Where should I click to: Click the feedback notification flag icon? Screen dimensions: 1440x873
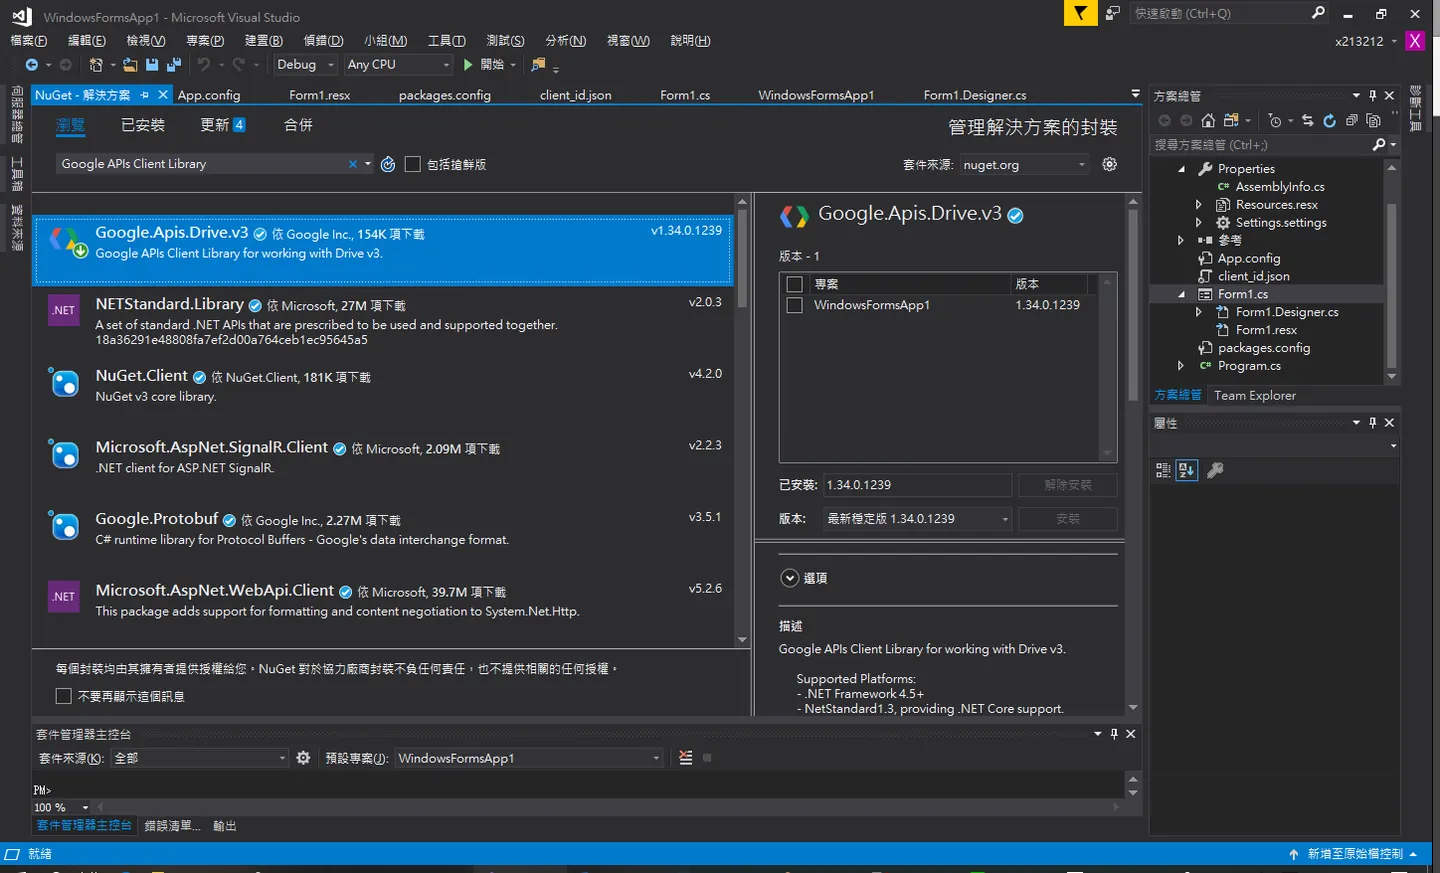coord(1080,13)
